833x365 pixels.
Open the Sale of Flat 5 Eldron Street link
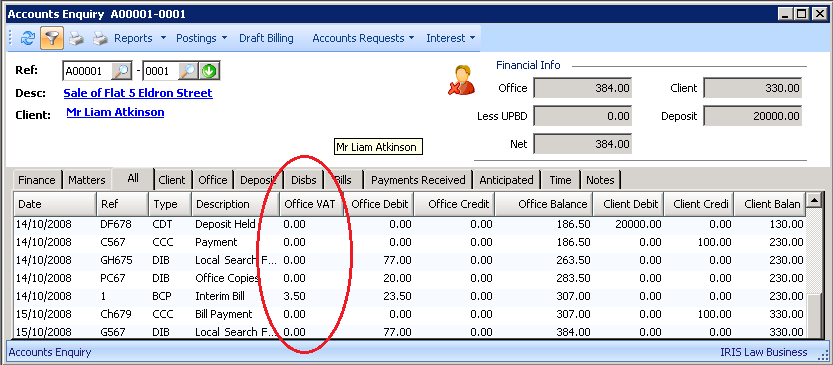tap(138, 93)
